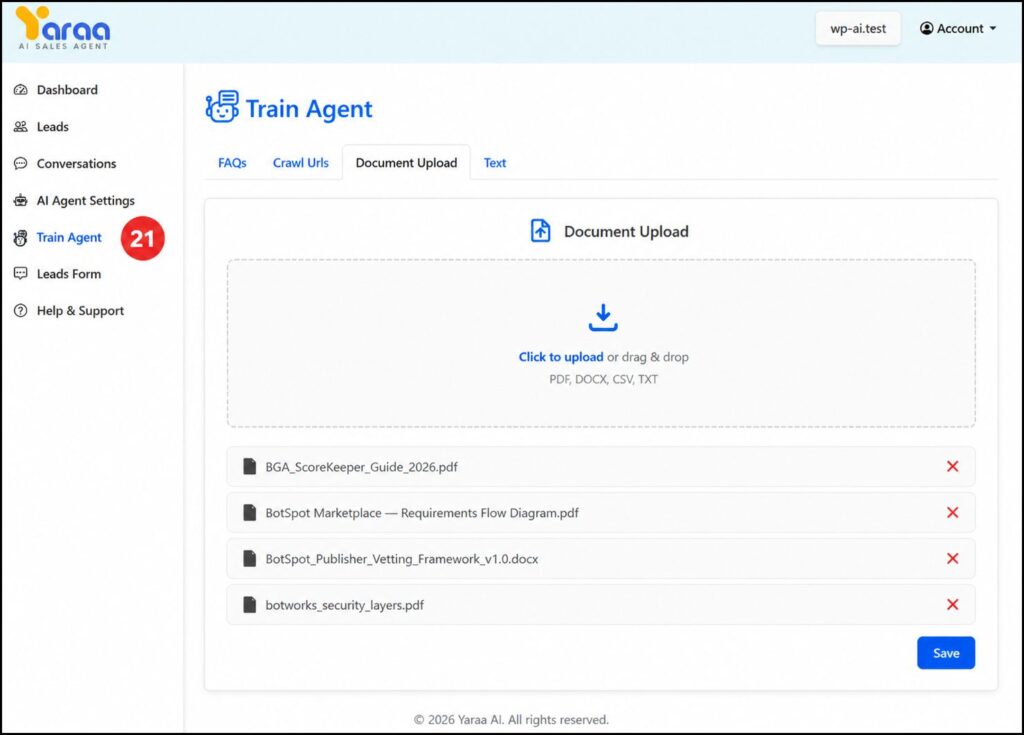Switch to the Text tab
The image size is (1024, 735).
click(494, 163)
